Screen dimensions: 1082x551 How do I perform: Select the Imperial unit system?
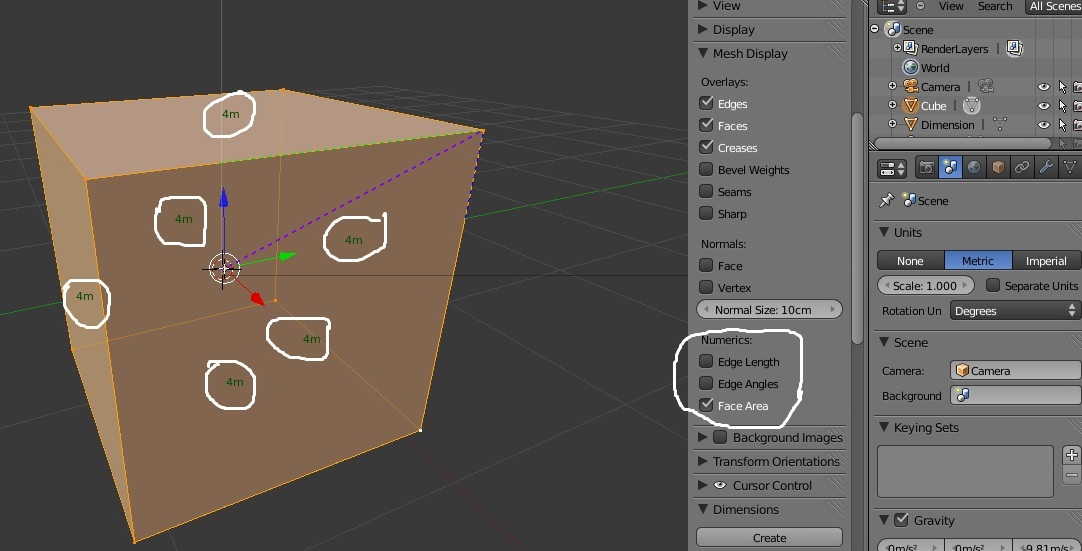(x=1046, y=260)
